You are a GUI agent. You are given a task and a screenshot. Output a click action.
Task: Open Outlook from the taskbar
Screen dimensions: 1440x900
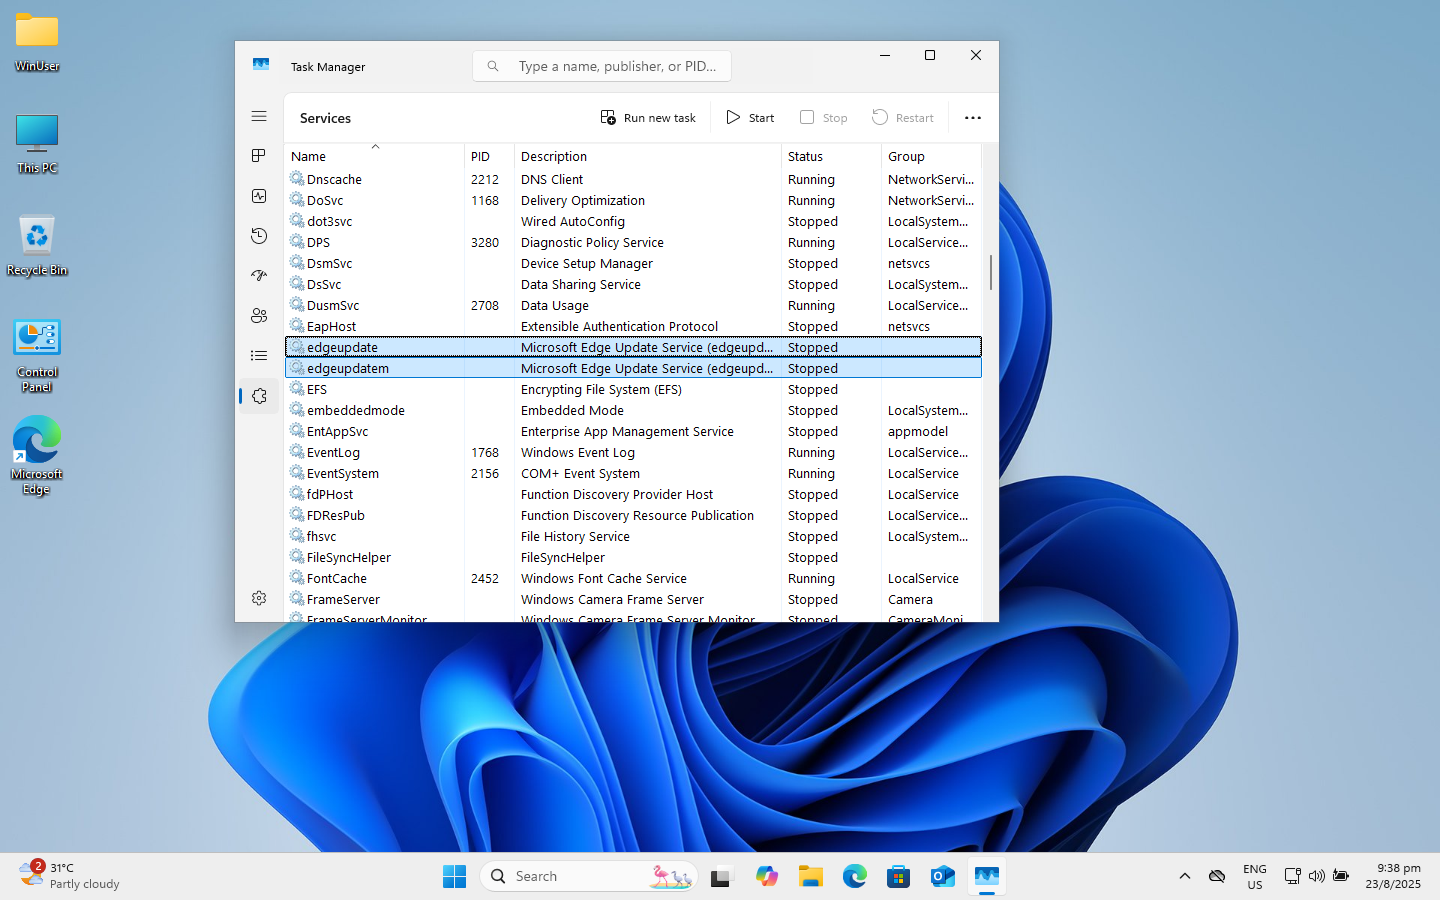coord(943,876)
